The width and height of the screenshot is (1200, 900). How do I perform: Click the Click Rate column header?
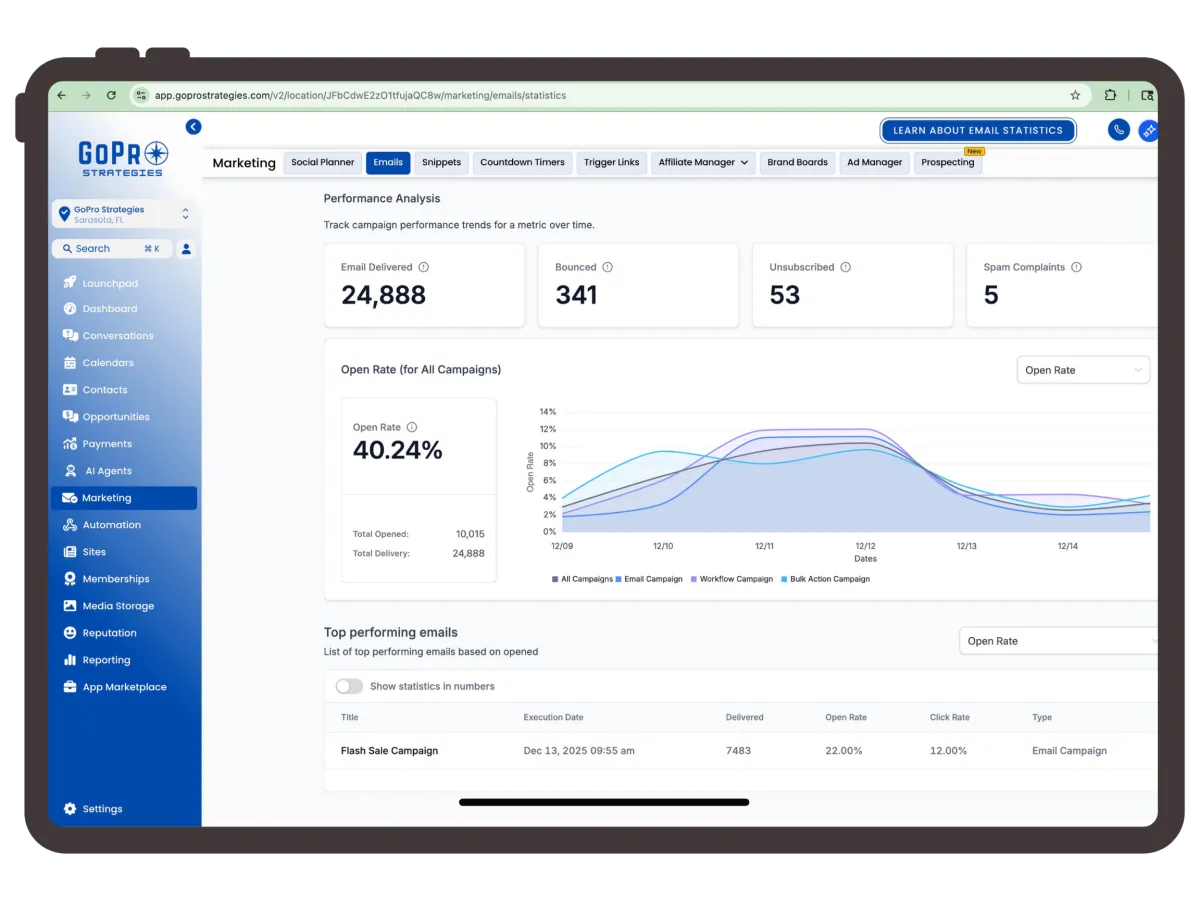tap(949, 717)
